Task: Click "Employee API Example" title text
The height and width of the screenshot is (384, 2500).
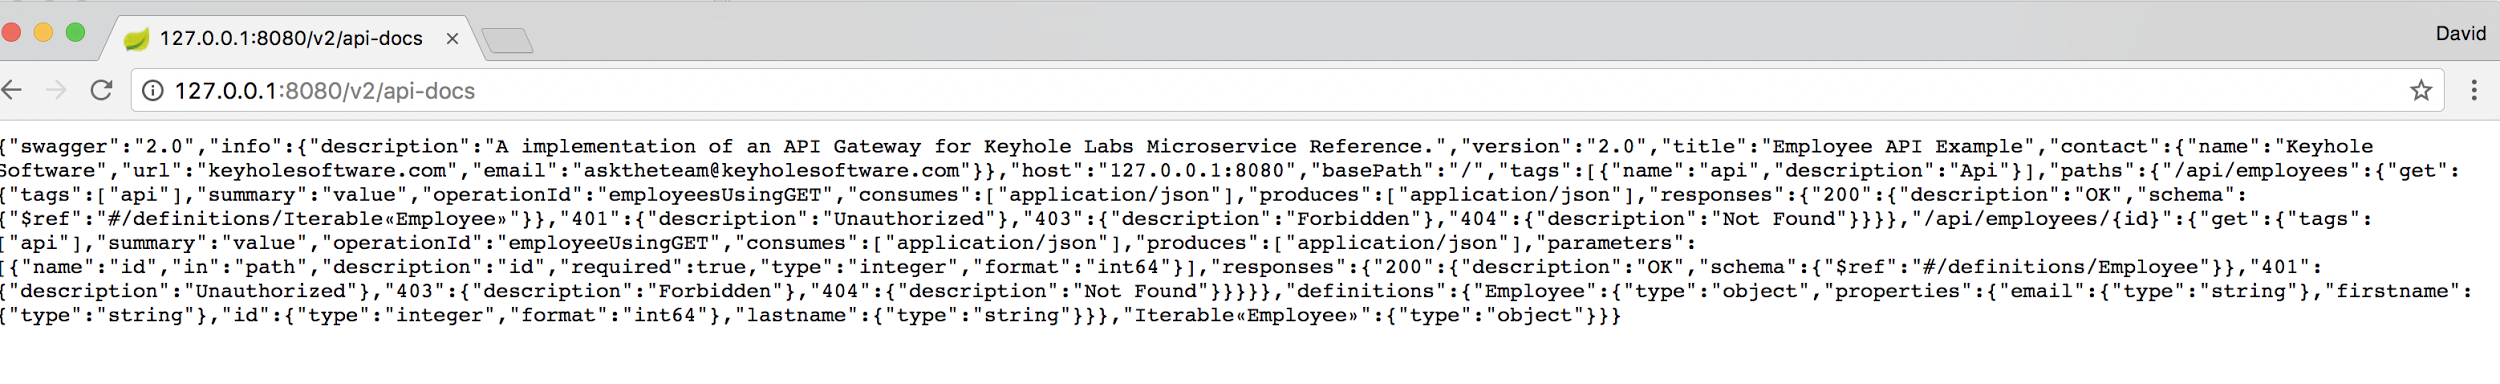Action: click(x=1899, y=147)
